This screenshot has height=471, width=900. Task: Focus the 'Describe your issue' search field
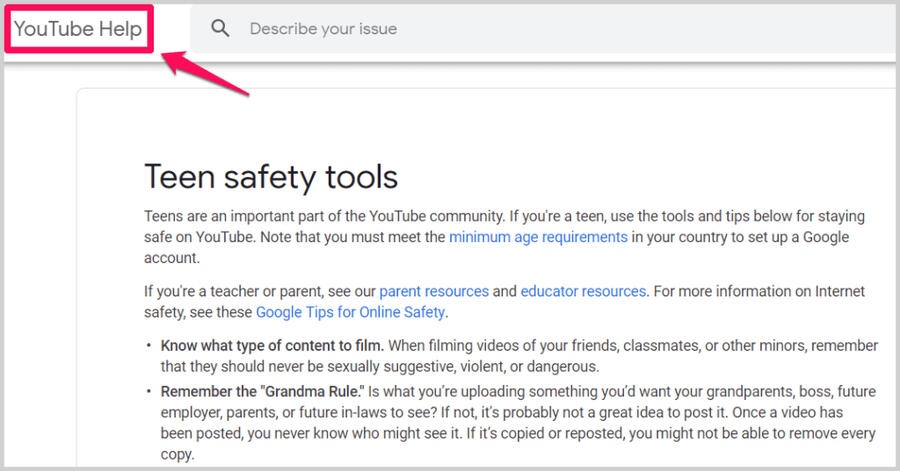544,29
